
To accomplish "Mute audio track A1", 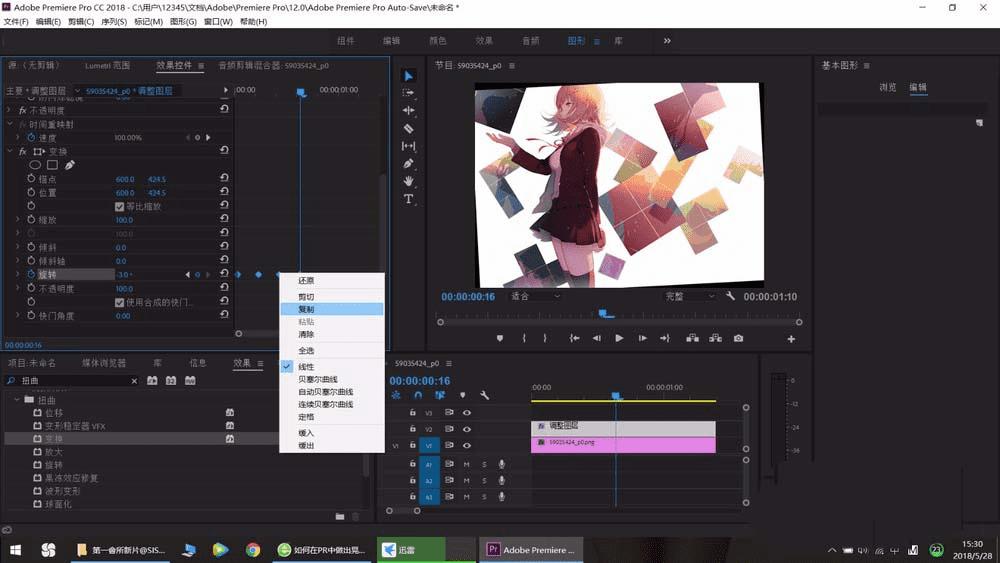I will [x=466, y=464].
